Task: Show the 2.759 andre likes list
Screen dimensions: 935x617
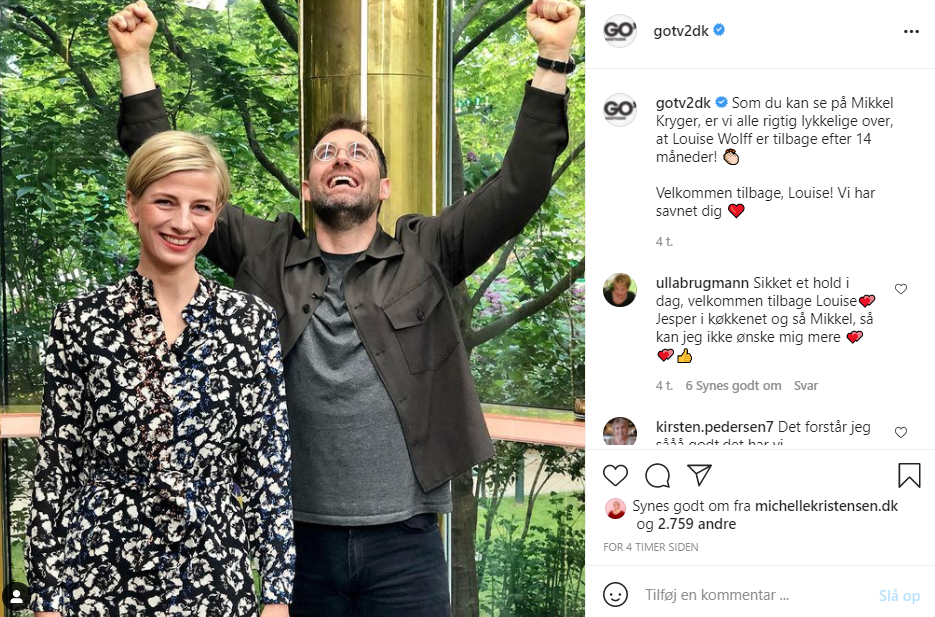Action: (x=695, y=524)
